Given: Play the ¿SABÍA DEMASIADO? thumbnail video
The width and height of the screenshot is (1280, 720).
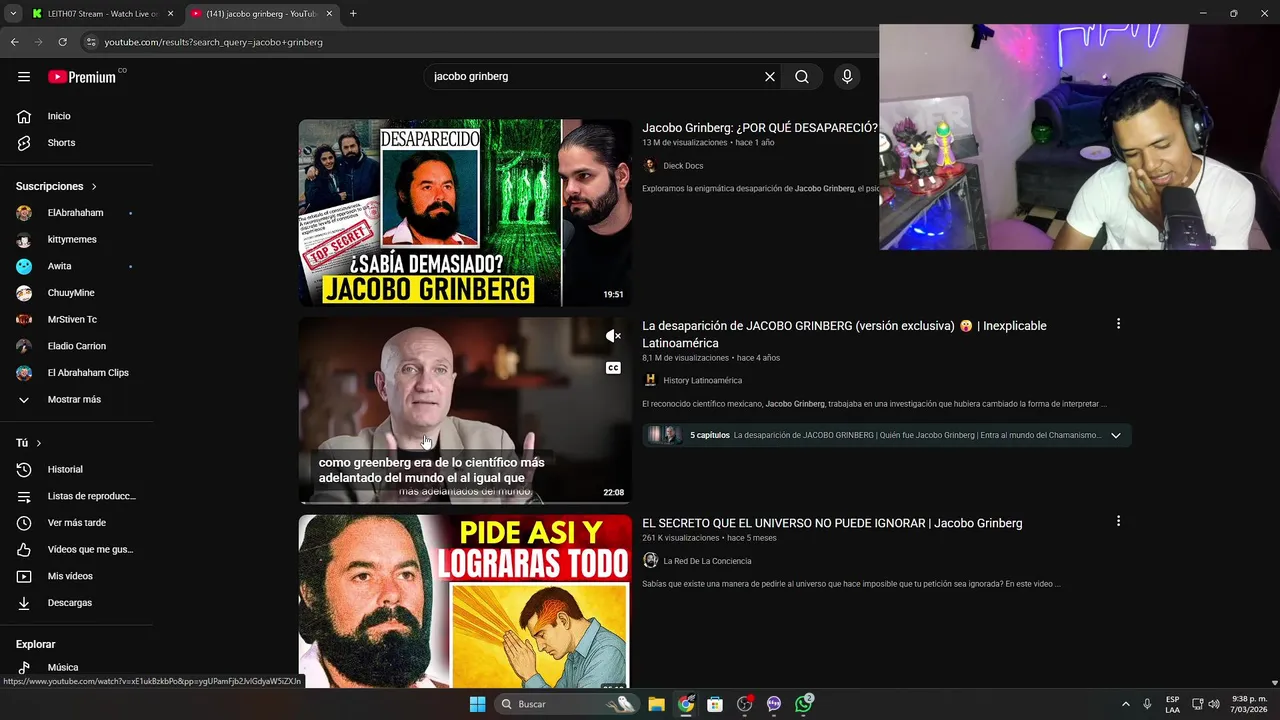Looking at the screenshot, I should [x=465, y=213].
